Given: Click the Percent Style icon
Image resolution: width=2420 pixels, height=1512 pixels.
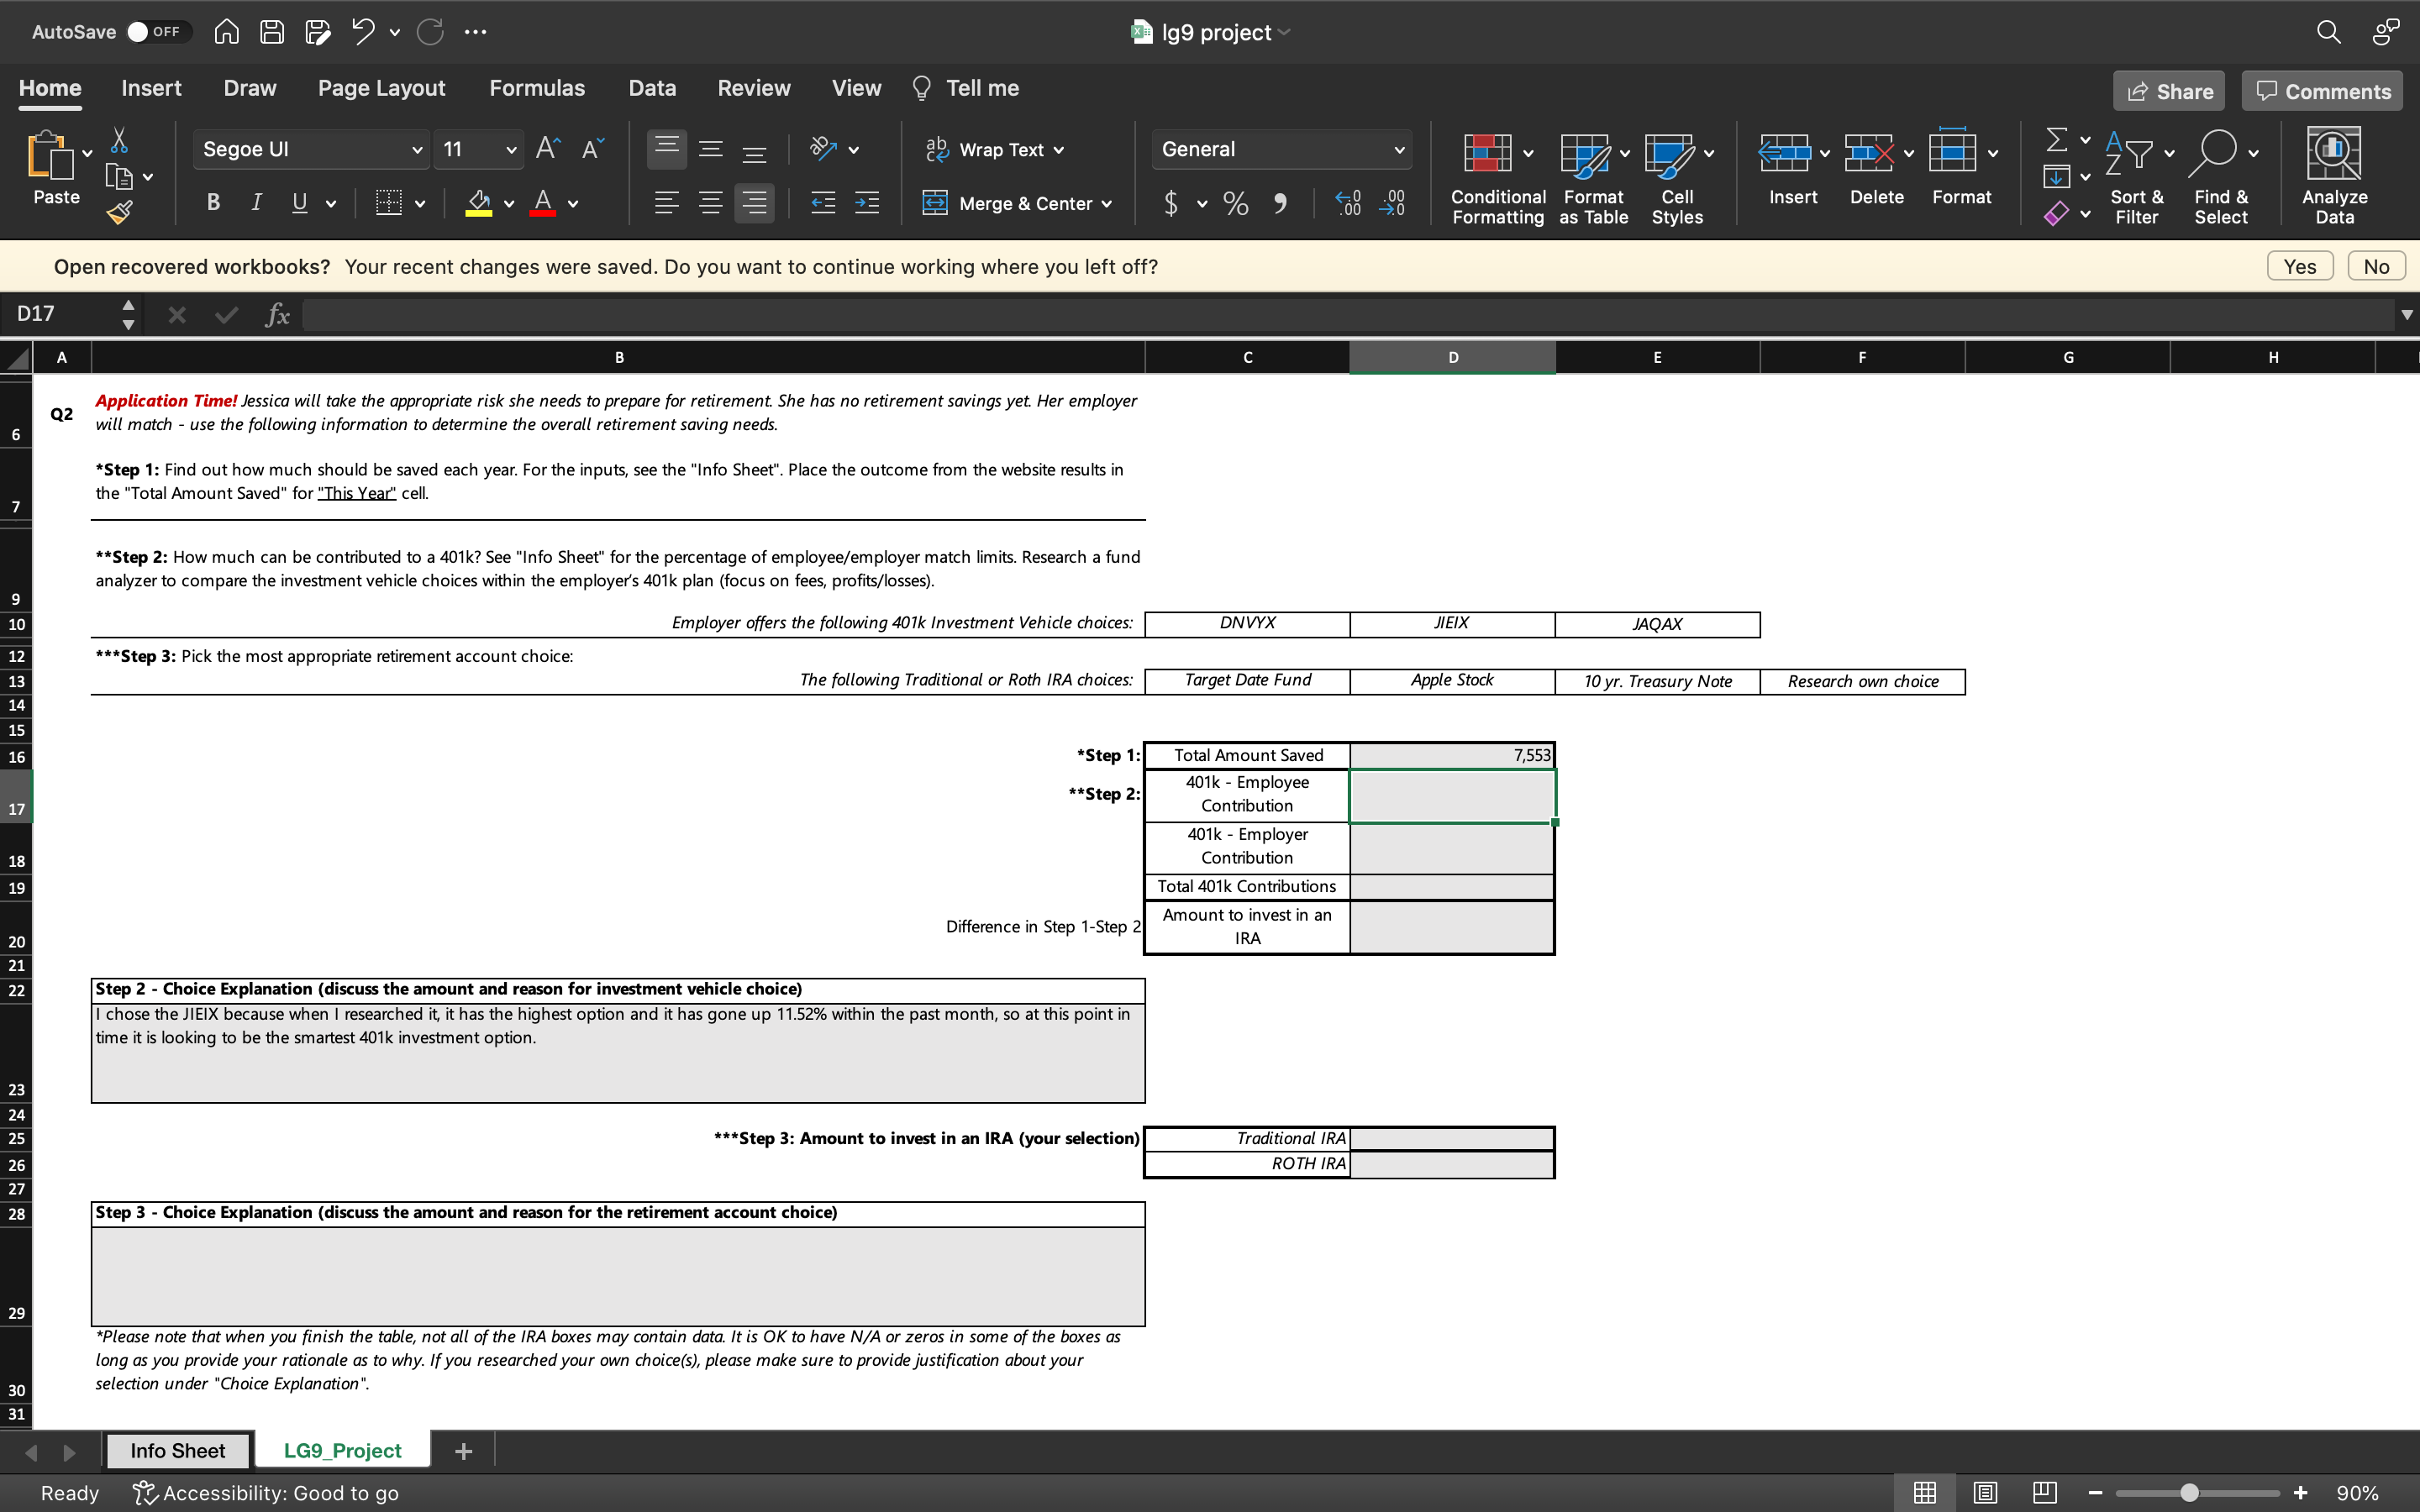Looking at the screenshot, I should [x=1236, y=204].
